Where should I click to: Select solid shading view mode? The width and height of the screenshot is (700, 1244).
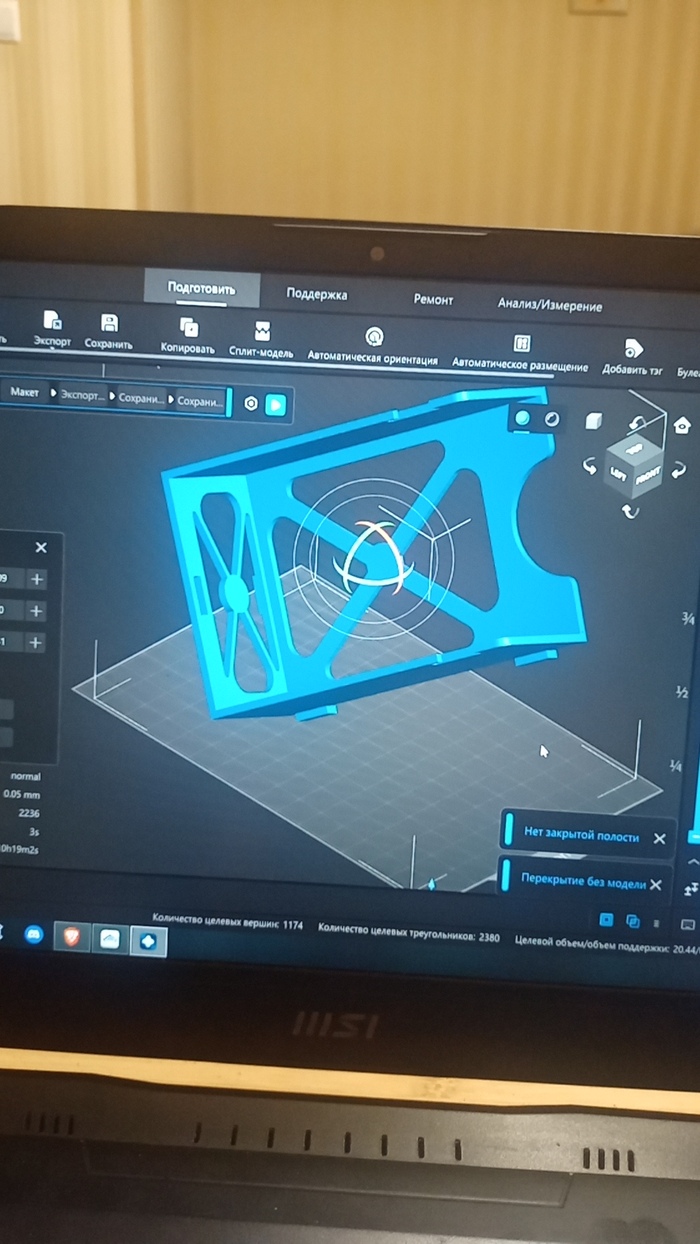(x=523, y=418)
